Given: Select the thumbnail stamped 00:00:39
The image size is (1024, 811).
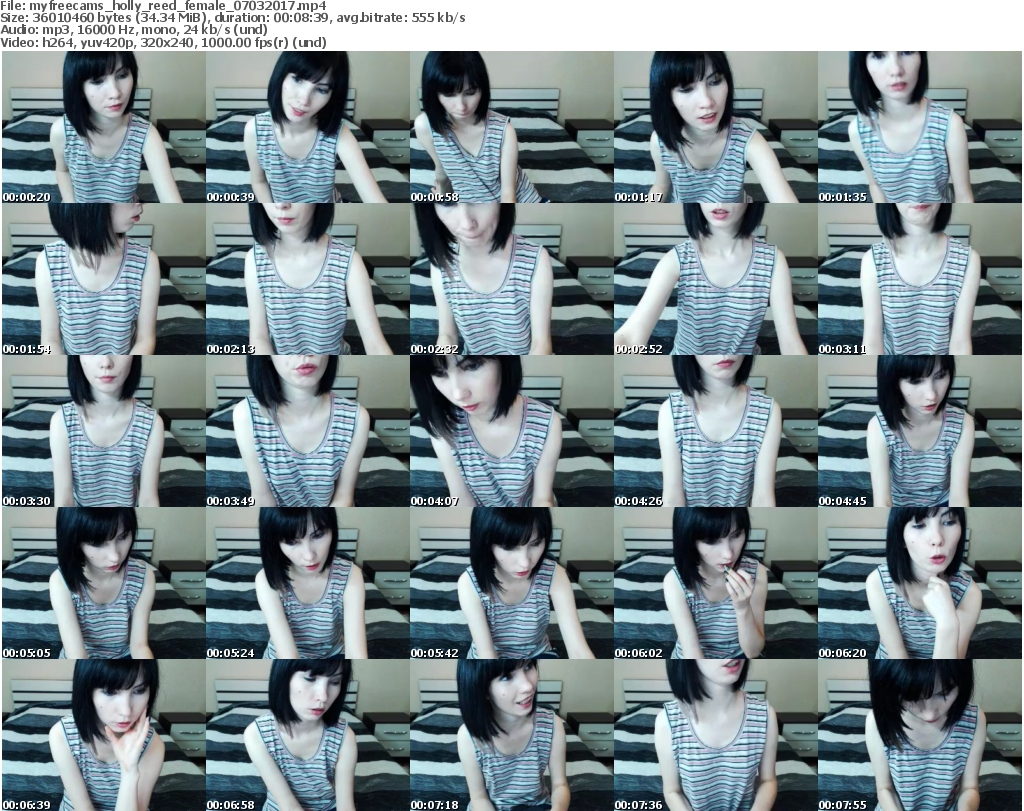Looking at the screenshot, I should coord(308,127).
